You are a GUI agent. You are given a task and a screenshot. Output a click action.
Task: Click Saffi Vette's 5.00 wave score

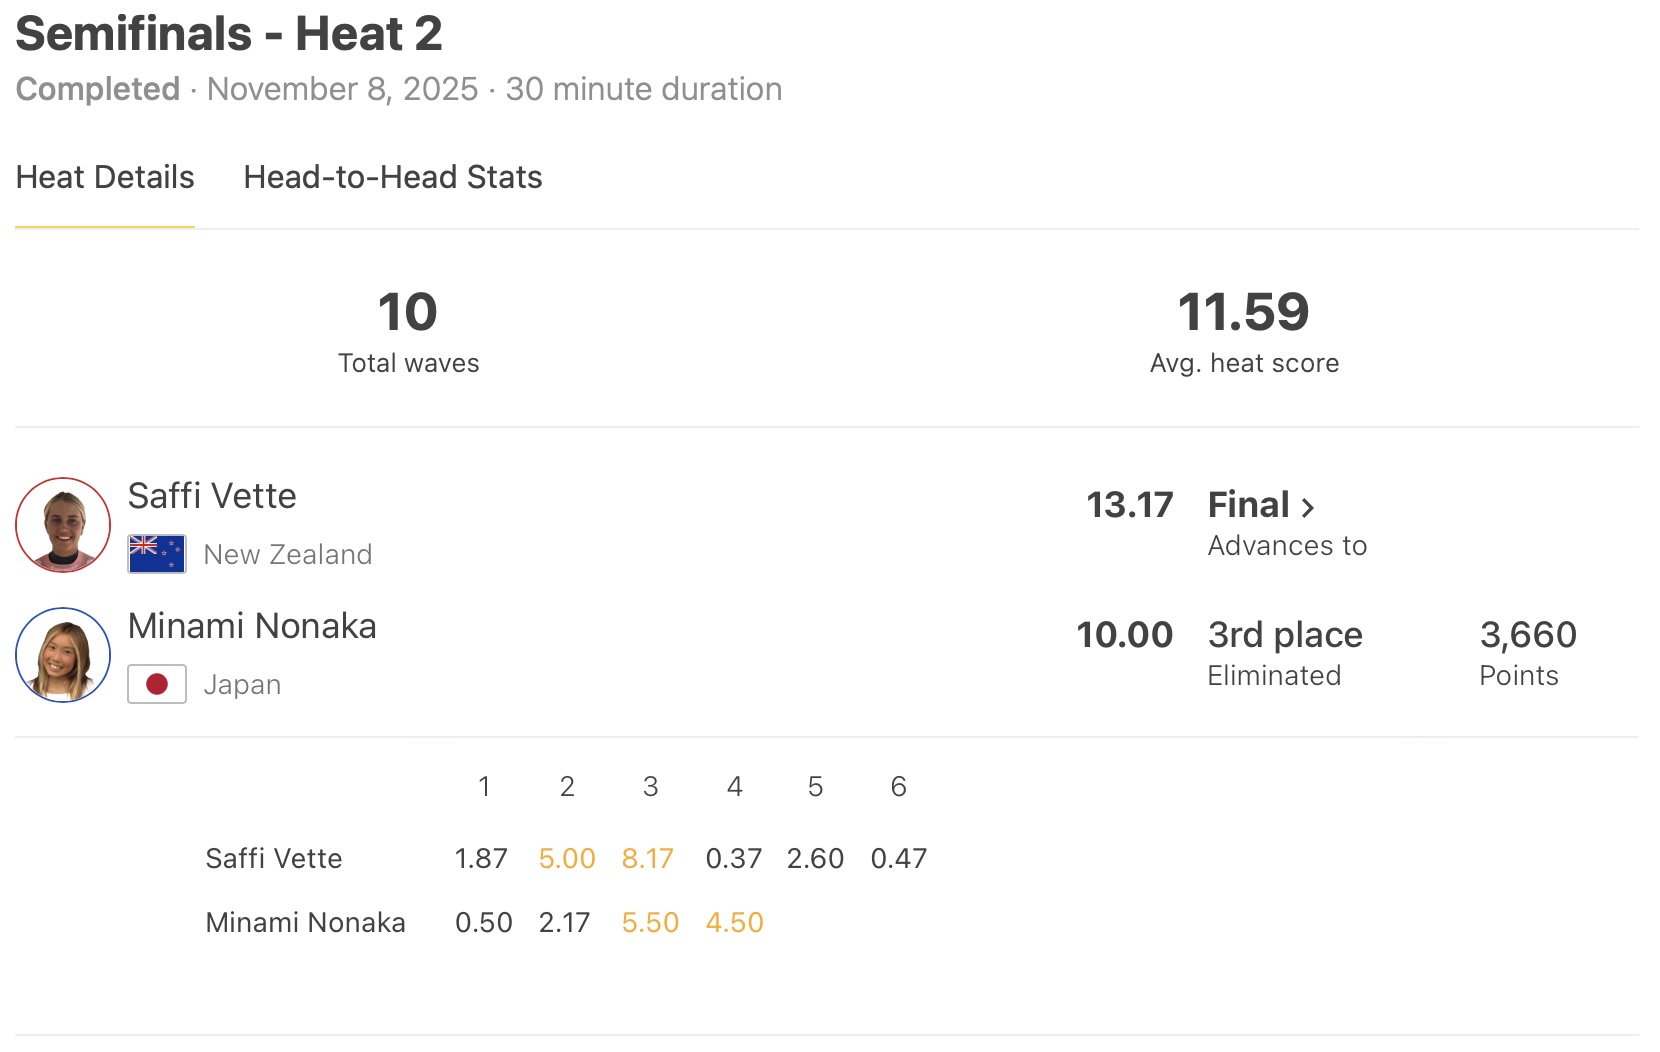[x=567, y=859]
